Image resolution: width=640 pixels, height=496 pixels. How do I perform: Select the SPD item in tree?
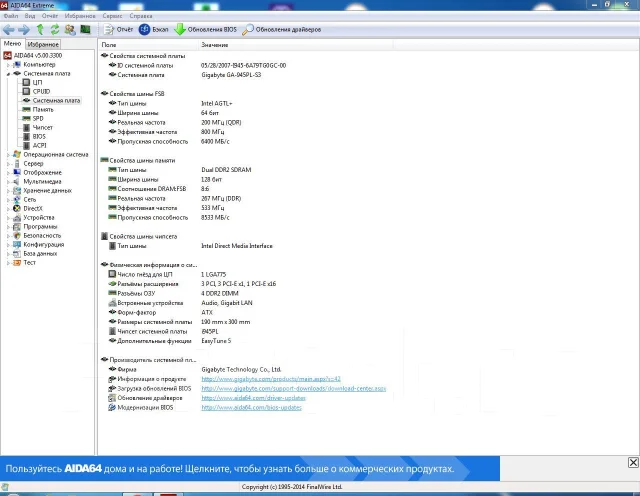[x=38, y=118]
